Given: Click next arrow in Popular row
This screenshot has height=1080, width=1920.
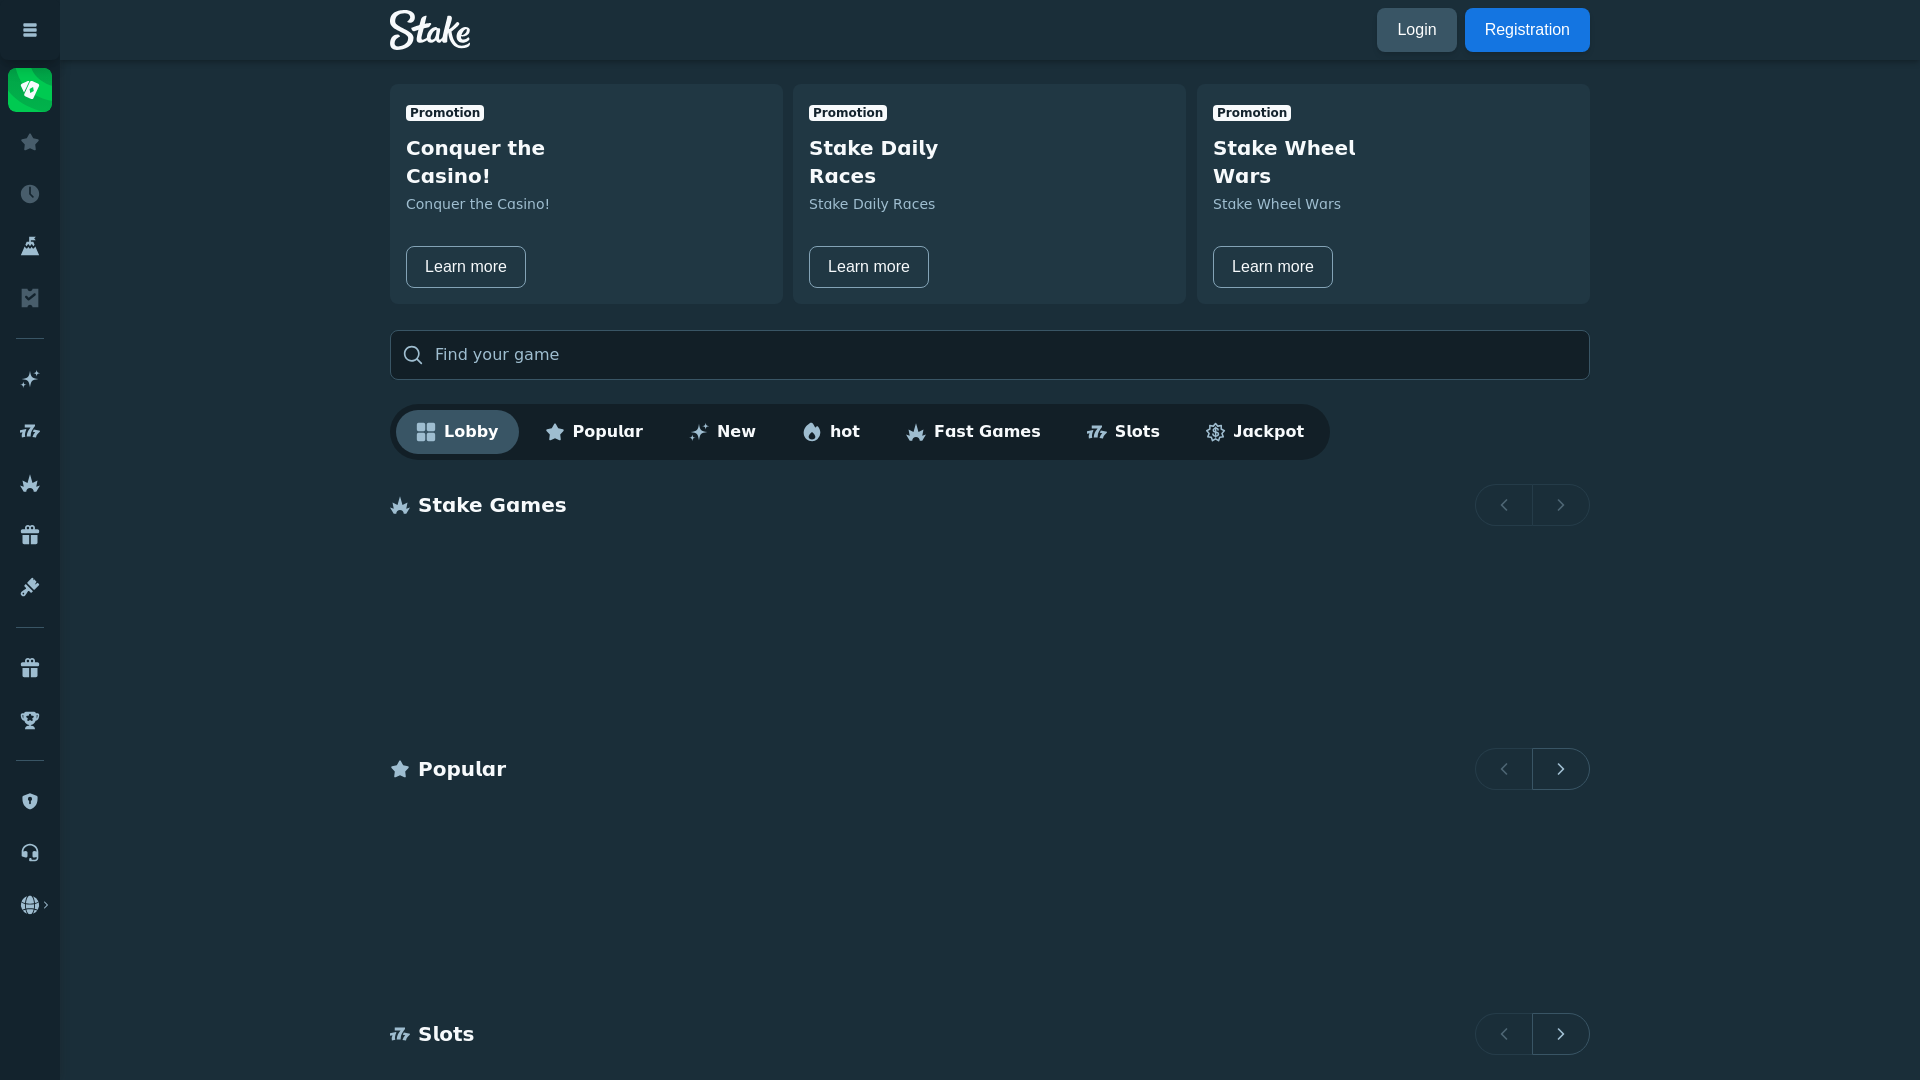Looking at the screenshot, I should (1561, 769).
